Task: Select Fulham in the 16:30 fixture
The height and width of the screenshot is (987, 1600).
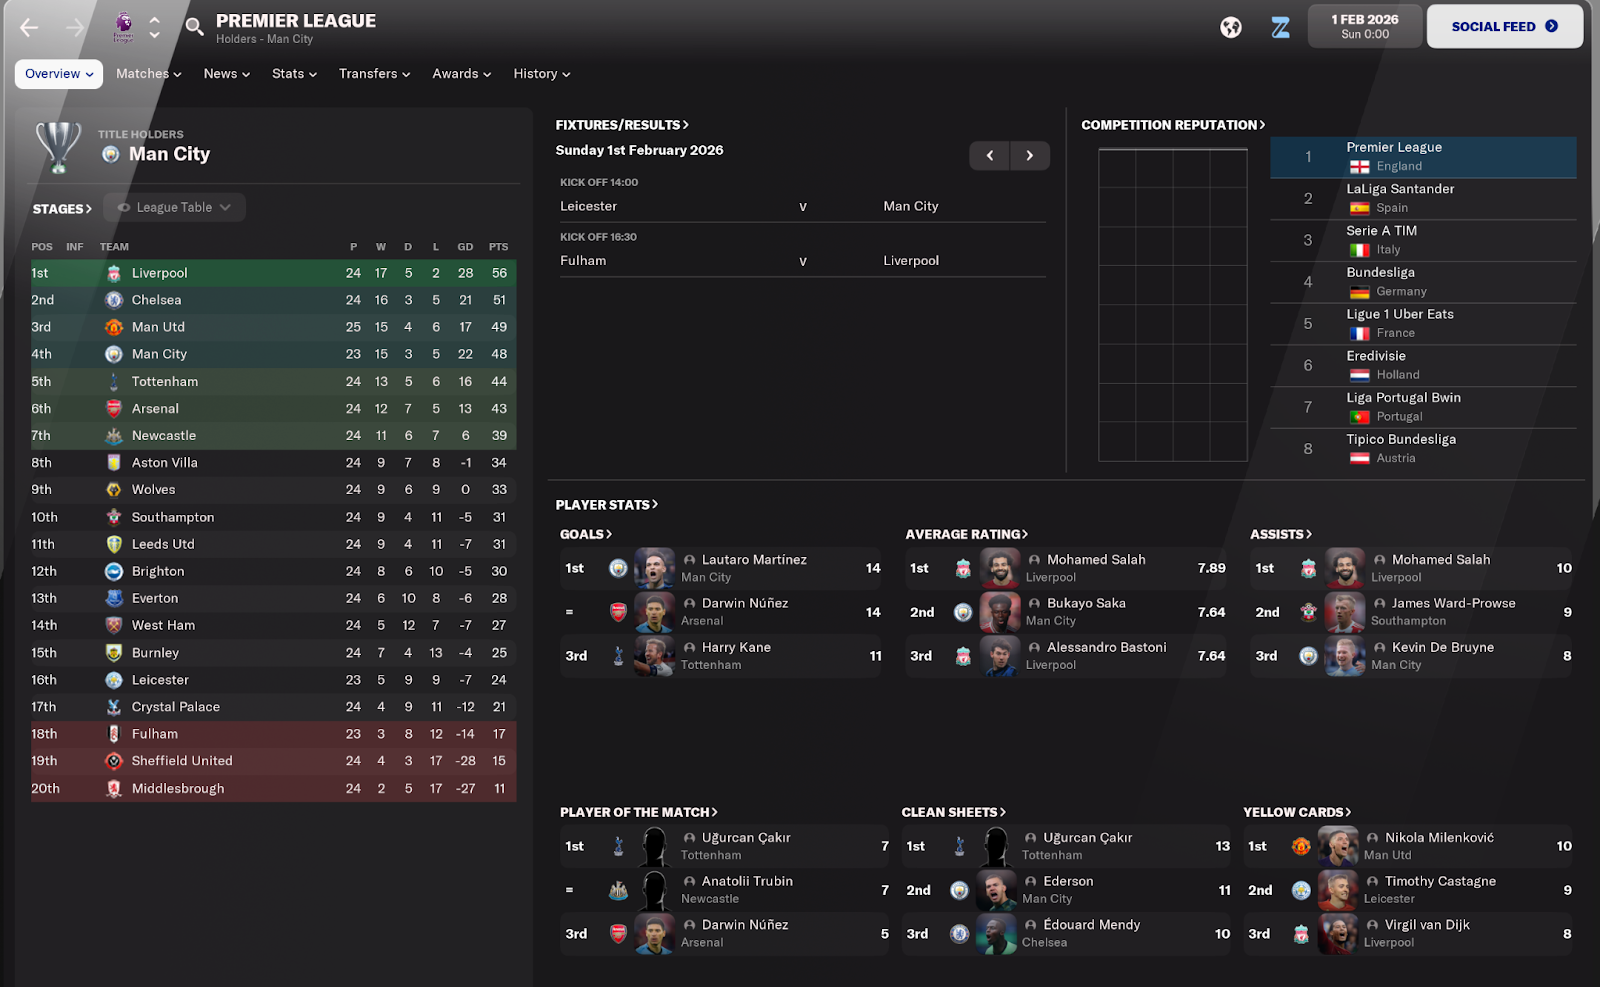Action: (x=583, y=261)
